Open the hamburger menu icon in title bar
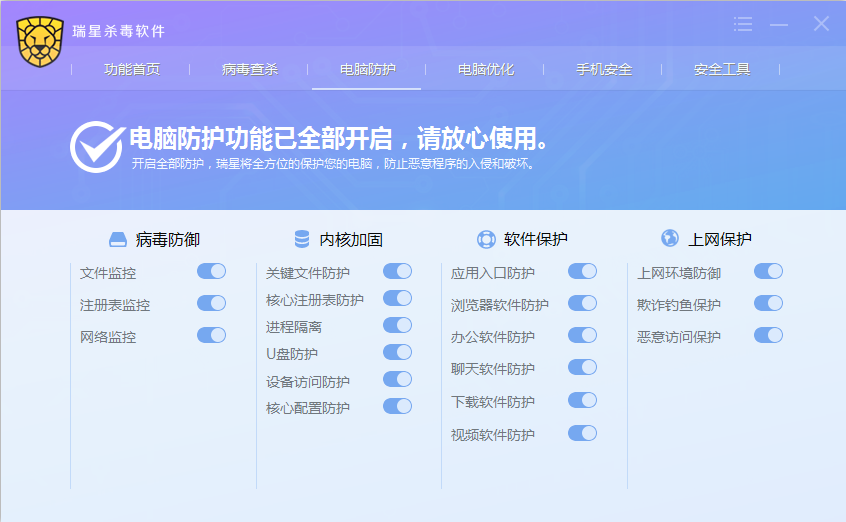846x522 pixels. coord(742,24)
